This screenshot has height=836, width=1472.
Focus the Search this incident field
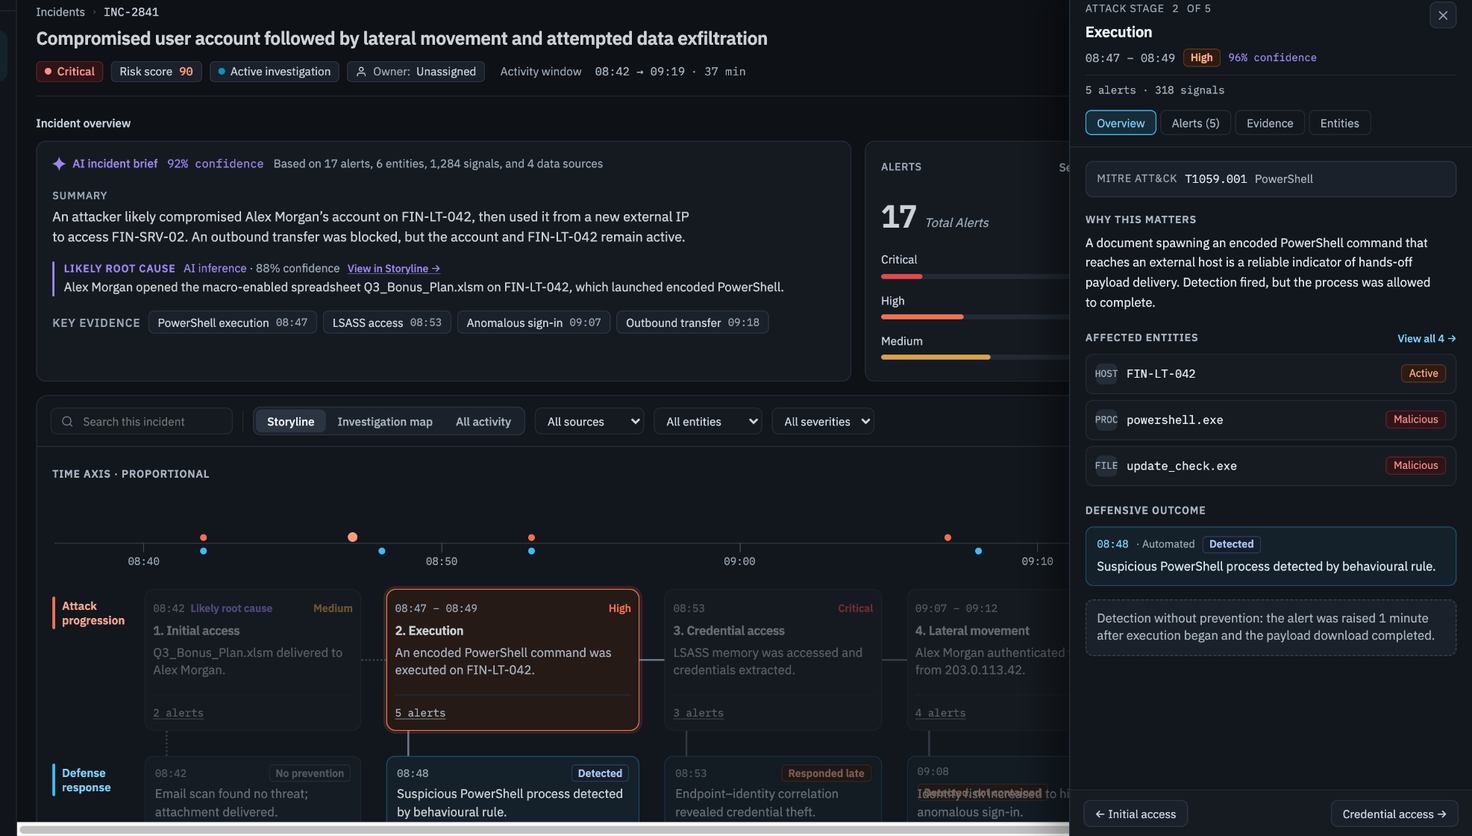pyautogui.click(x=142, y=422)
